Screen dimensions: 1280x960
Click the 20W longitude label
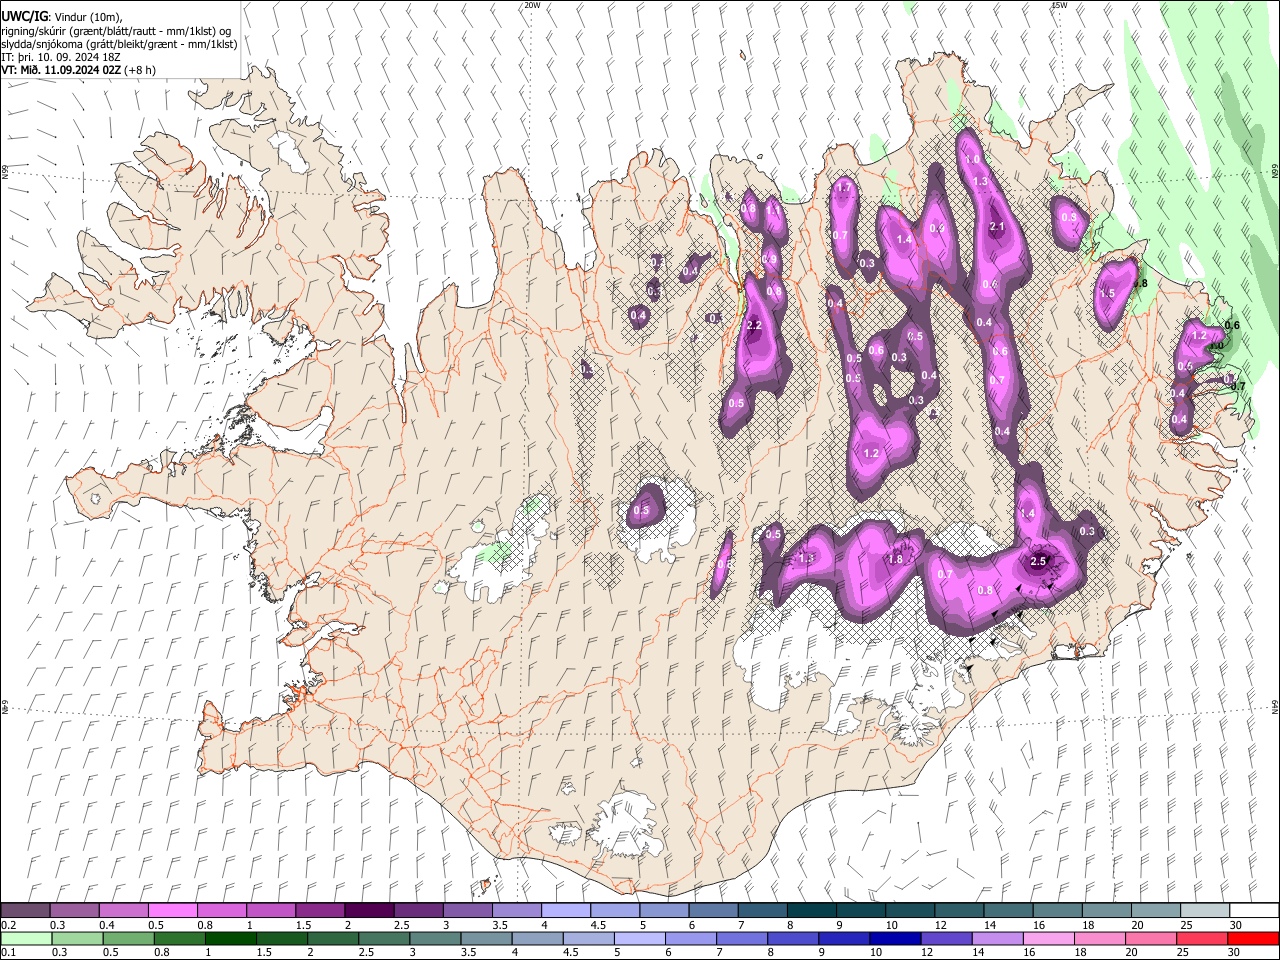pyautogui.click(x=532, y=5)
